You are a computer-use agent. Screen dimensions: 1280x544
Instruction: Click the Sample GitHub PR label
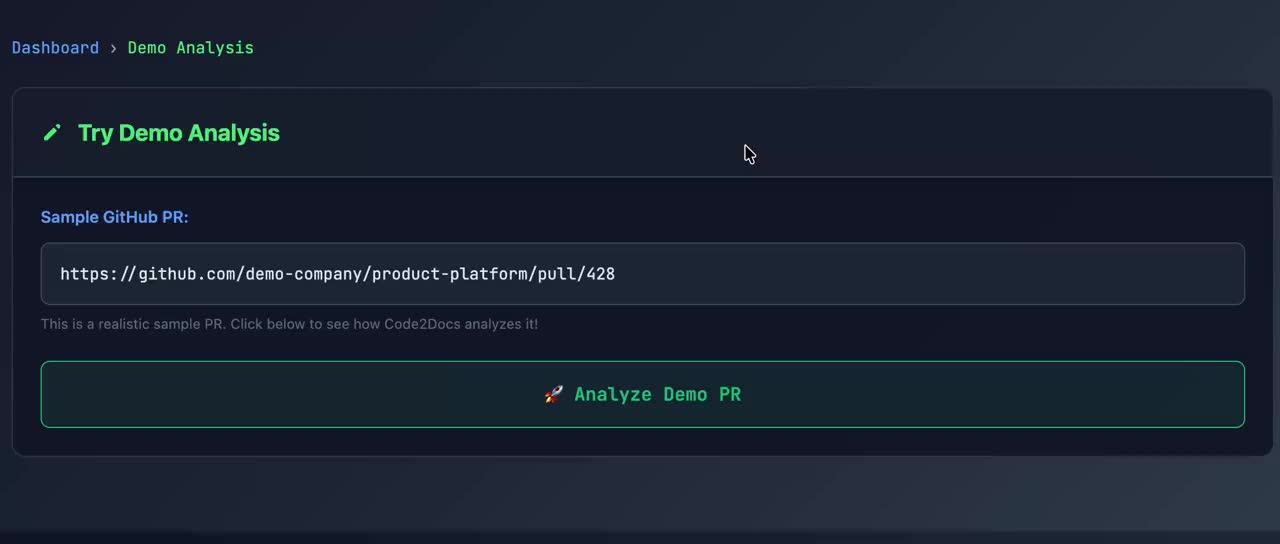point(114,217)
